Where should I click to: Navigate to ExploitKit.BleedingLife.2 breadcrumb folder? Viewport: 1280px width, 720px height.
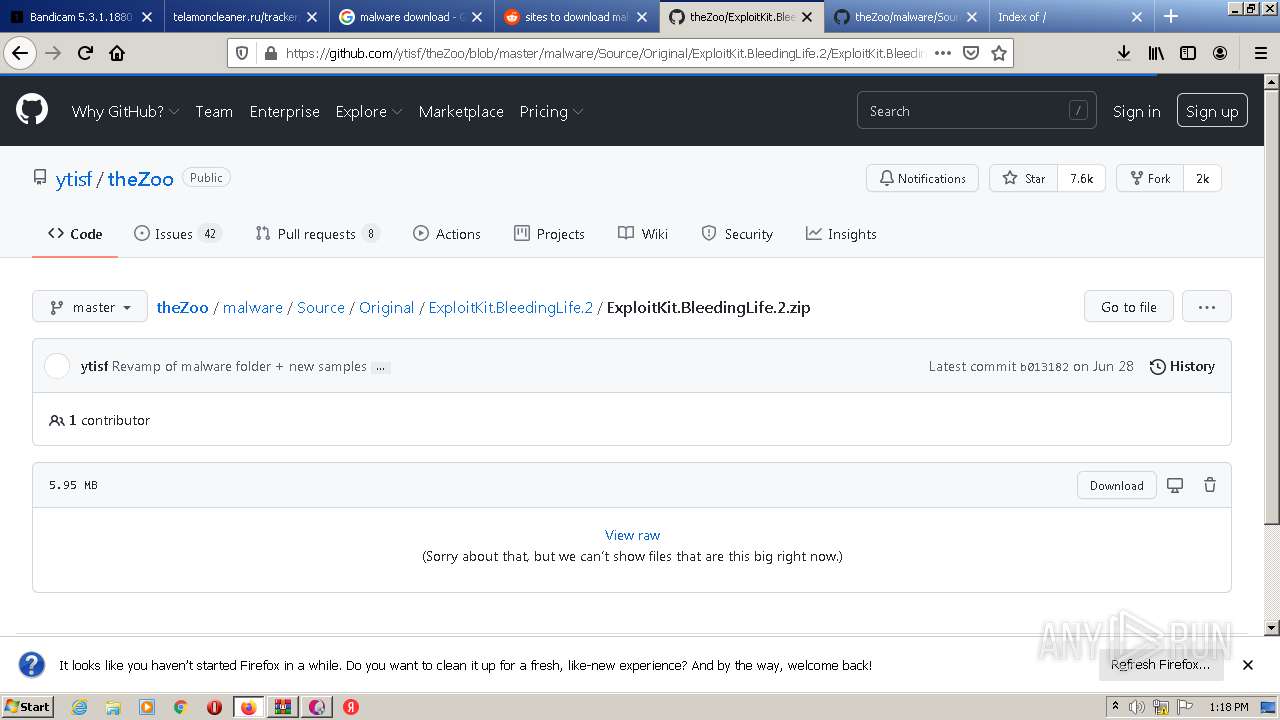pos(510,307)
